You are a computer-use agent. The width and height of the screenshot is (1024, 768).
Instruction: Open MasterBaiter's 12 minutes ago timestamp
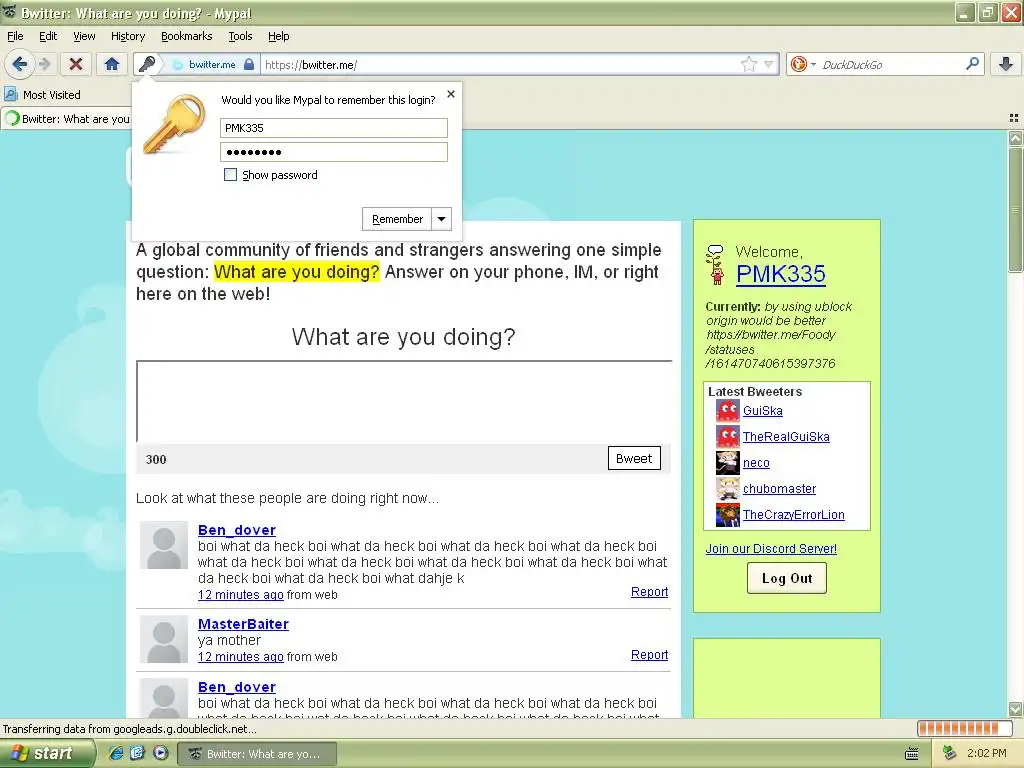click(240, 656)
